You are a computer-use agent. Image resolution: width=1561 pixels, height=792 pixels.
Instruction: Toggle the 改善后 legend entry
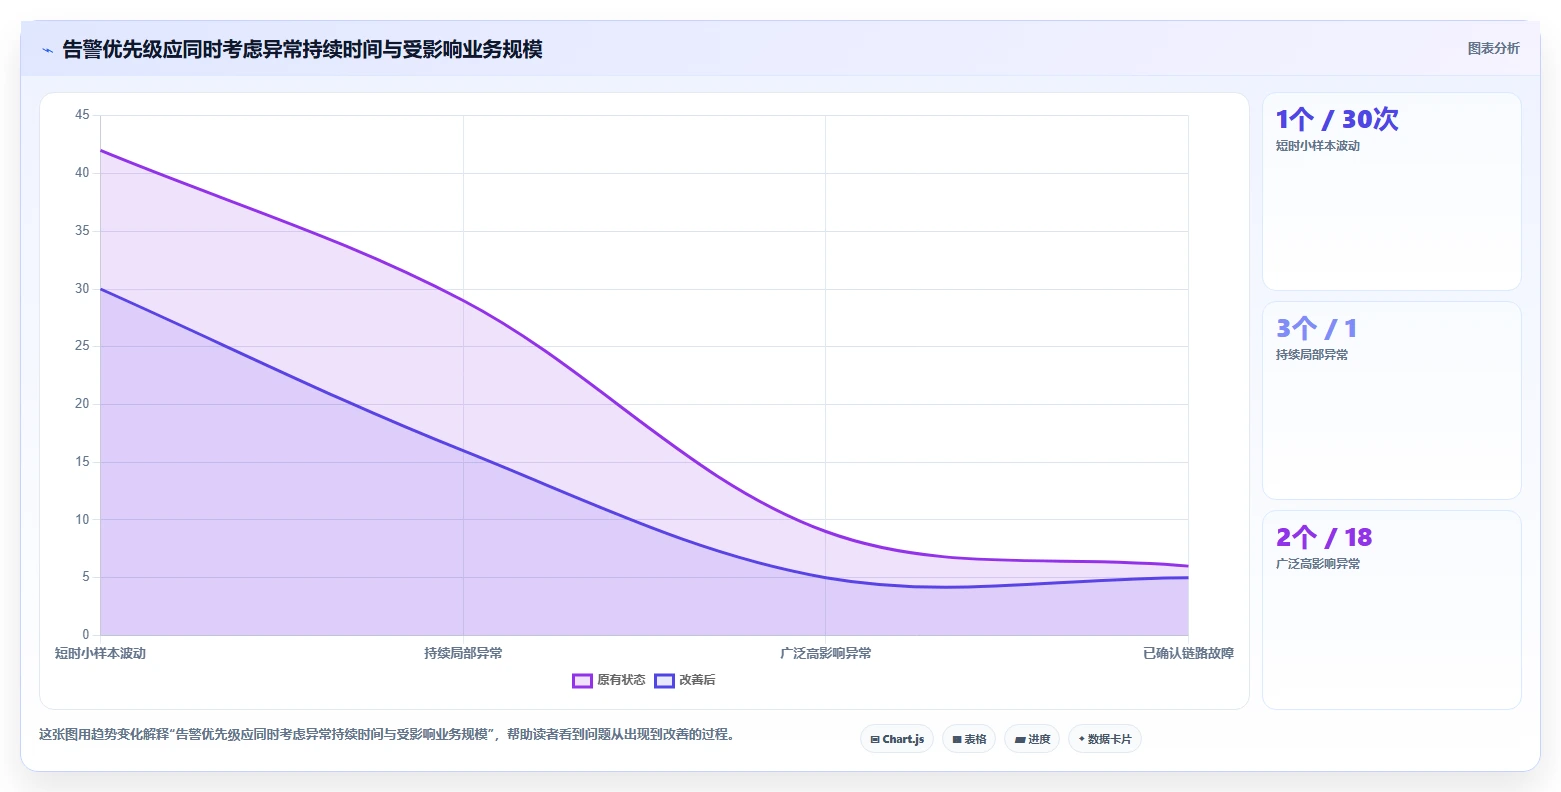[685, 680]
